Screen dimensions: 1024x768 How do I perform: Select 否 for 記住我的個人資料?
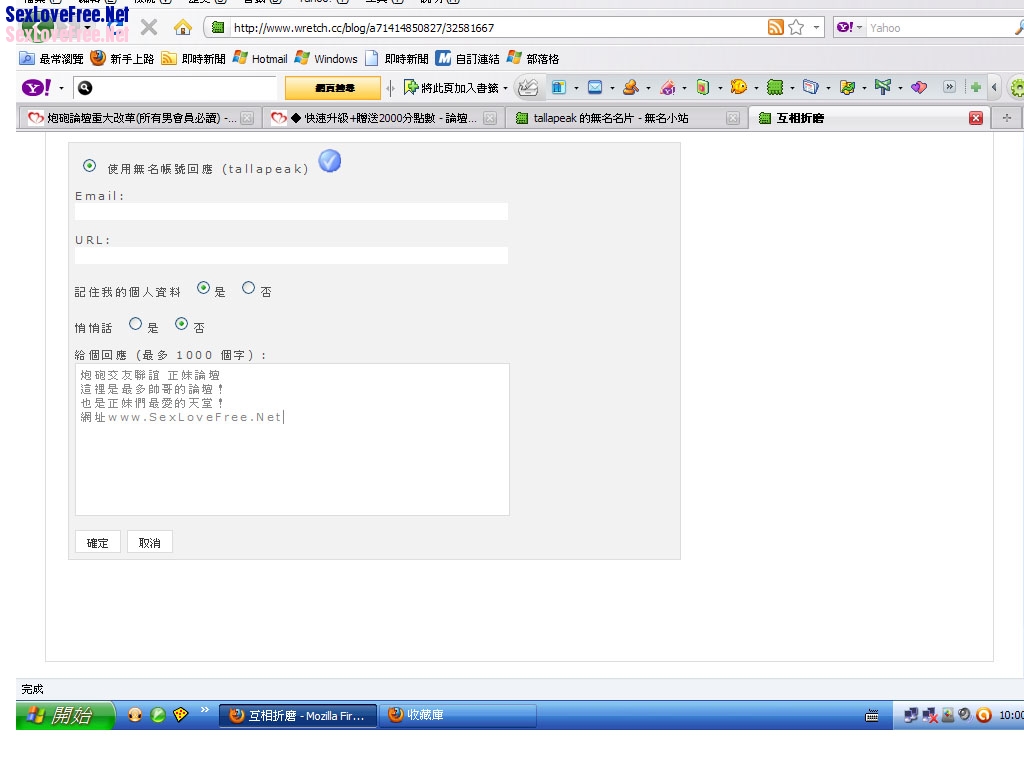click(x=249, y=288)
